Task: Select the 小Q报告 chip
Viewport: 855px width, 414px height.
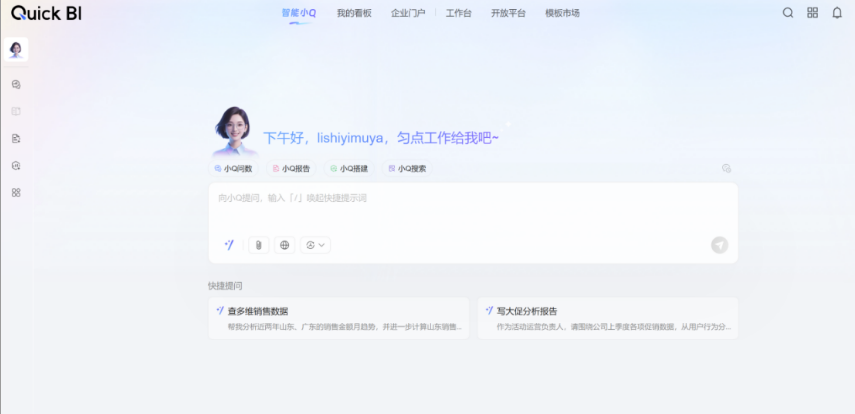Action: pyautogui.click(x=291, y=169)
